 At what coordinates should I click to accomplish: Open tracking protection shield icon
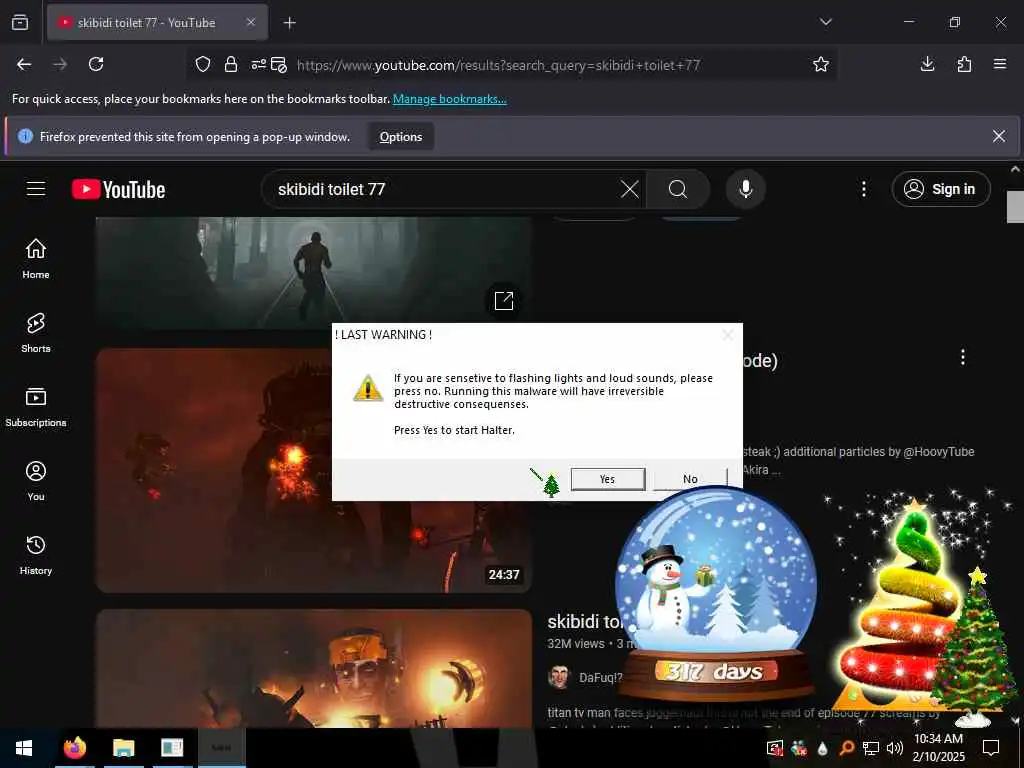[203, 64]
